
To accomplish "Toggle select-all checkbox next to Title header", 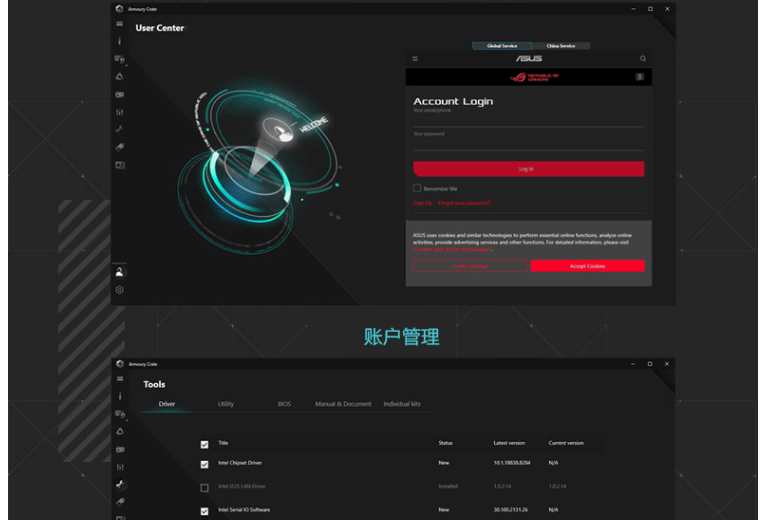I will coord(204,444).
